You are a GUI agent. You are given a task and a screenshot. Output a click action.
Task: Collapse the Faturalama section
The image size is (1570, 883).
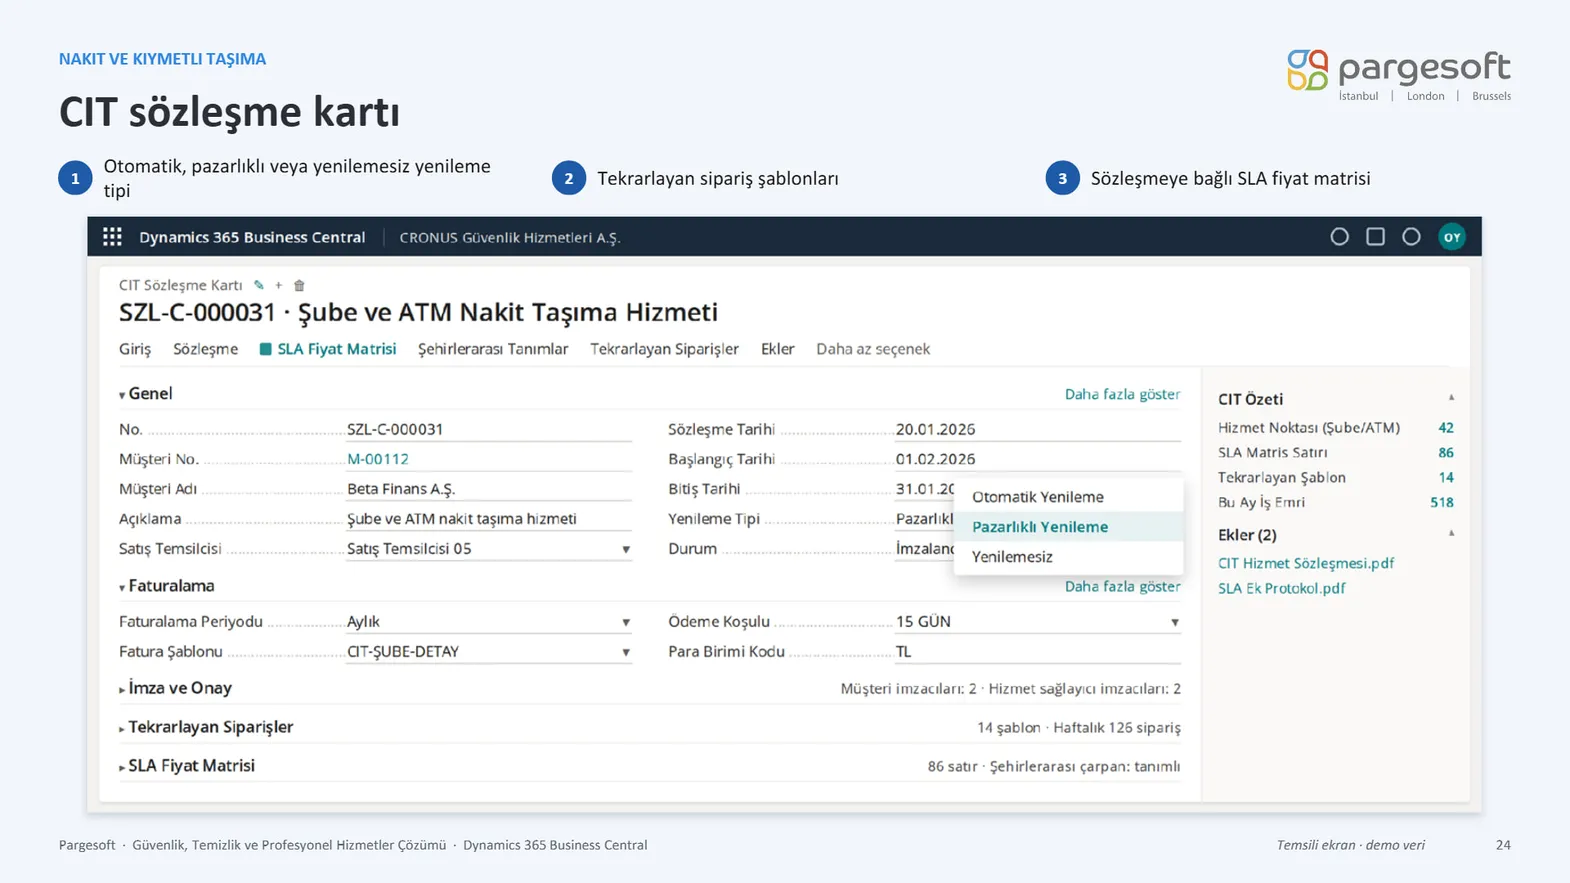click(x=167, y=586)
